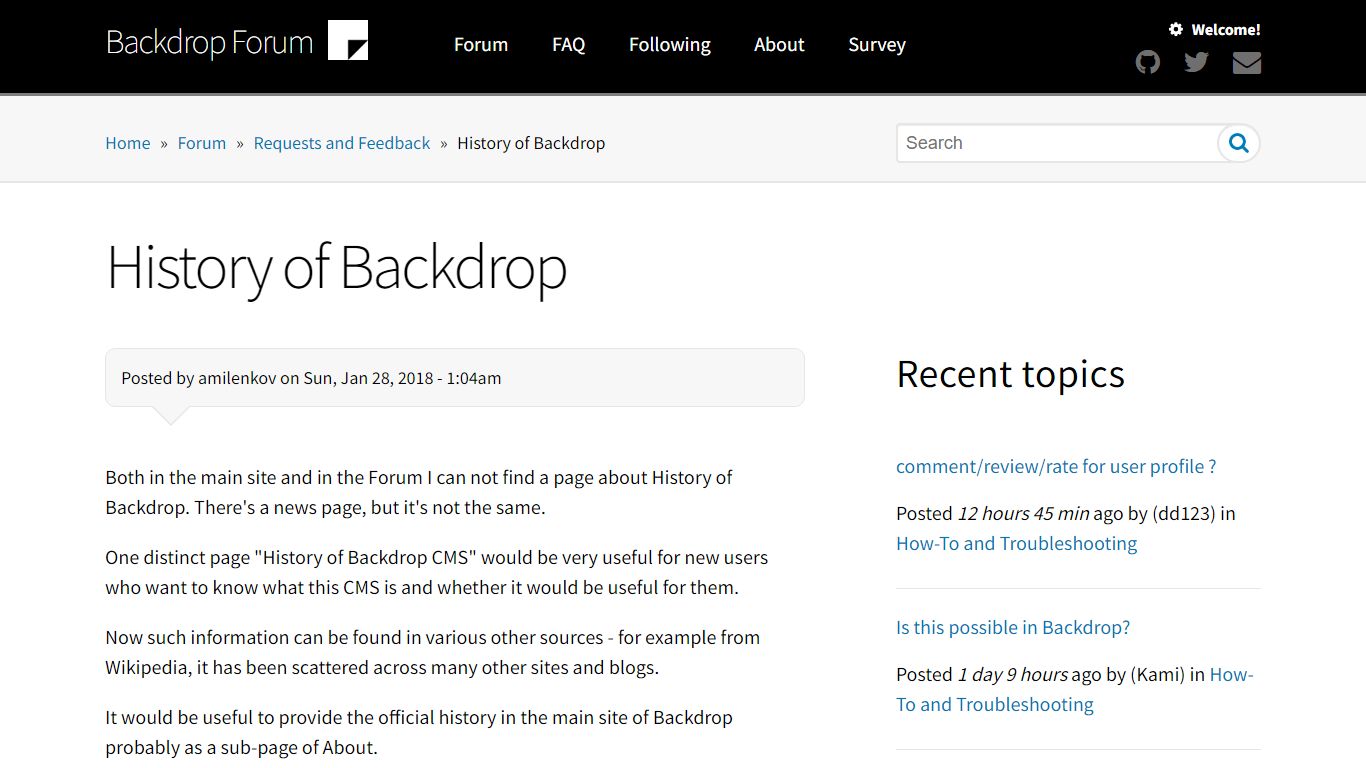Go to the Following menu item
The image size is (1366, 768).
pyautogui.click(x=670, y=45)
